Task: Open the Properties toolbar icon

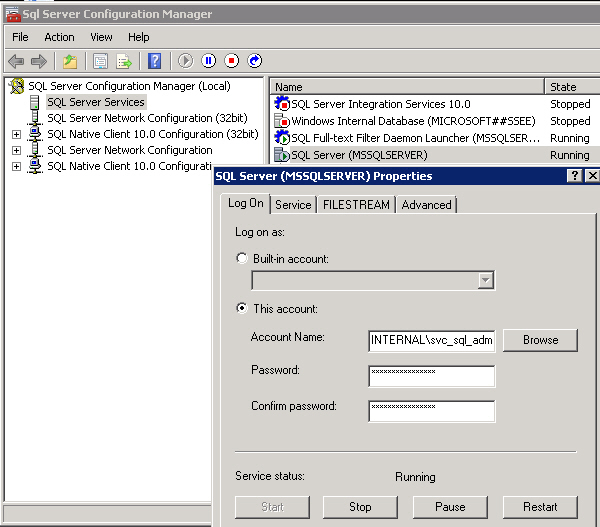Action: (x=100, y=61)
